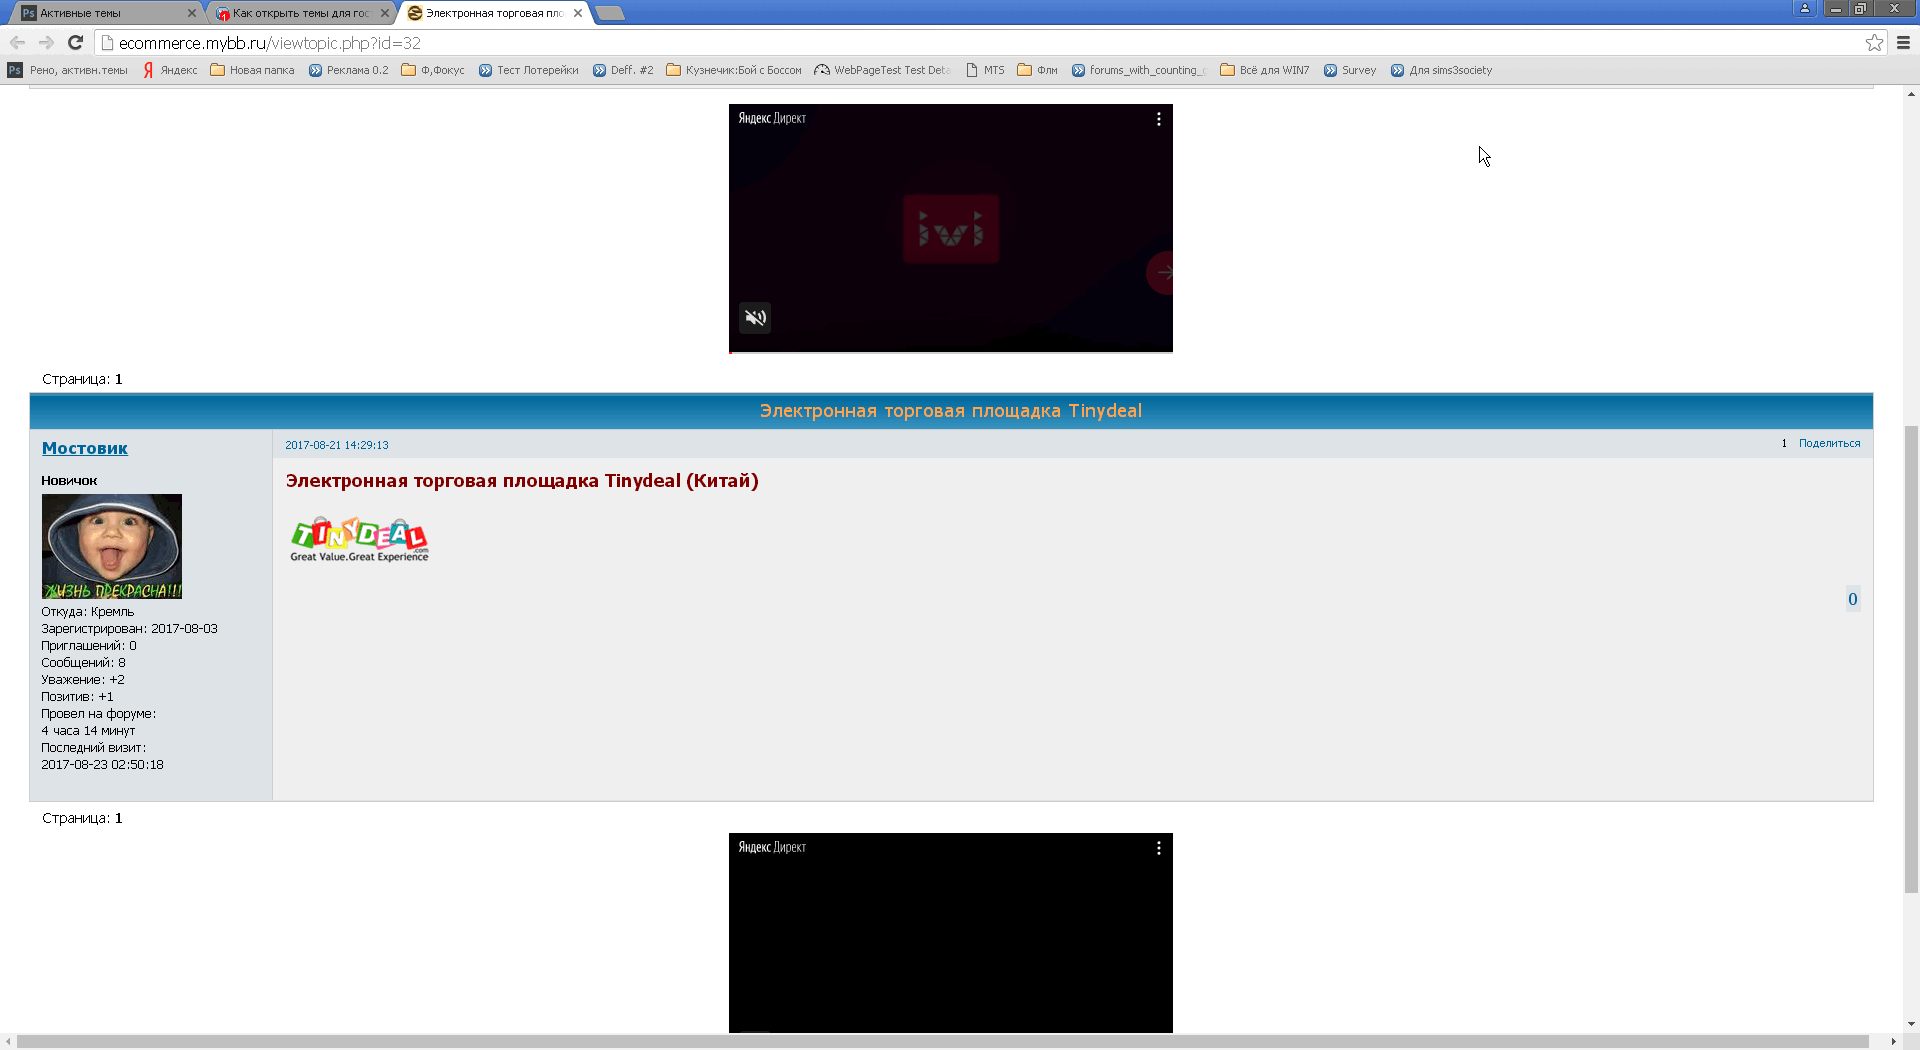The height and width of the screenshot is (1050, 1920).
Task: Open the Survey bookmark
Action: tap(1349, 70)
